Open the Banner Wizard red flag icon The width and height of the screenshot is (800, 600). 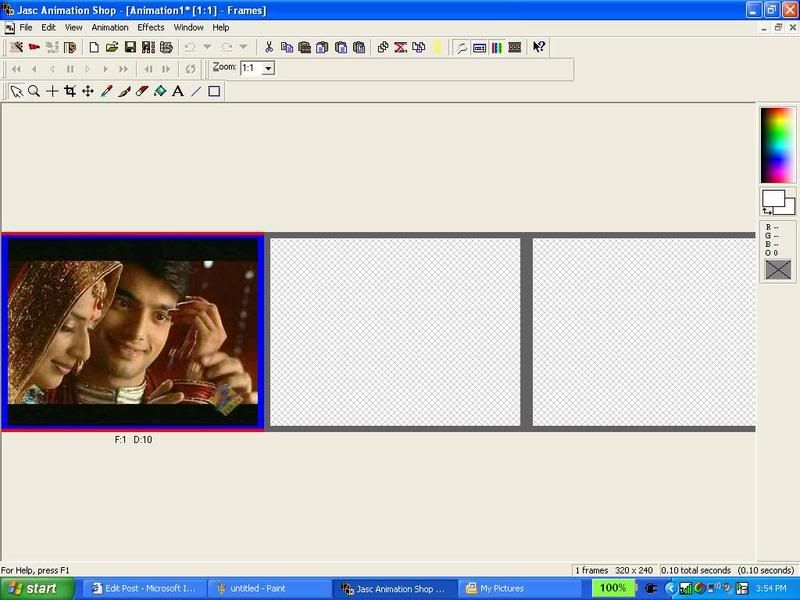point(34,47)
